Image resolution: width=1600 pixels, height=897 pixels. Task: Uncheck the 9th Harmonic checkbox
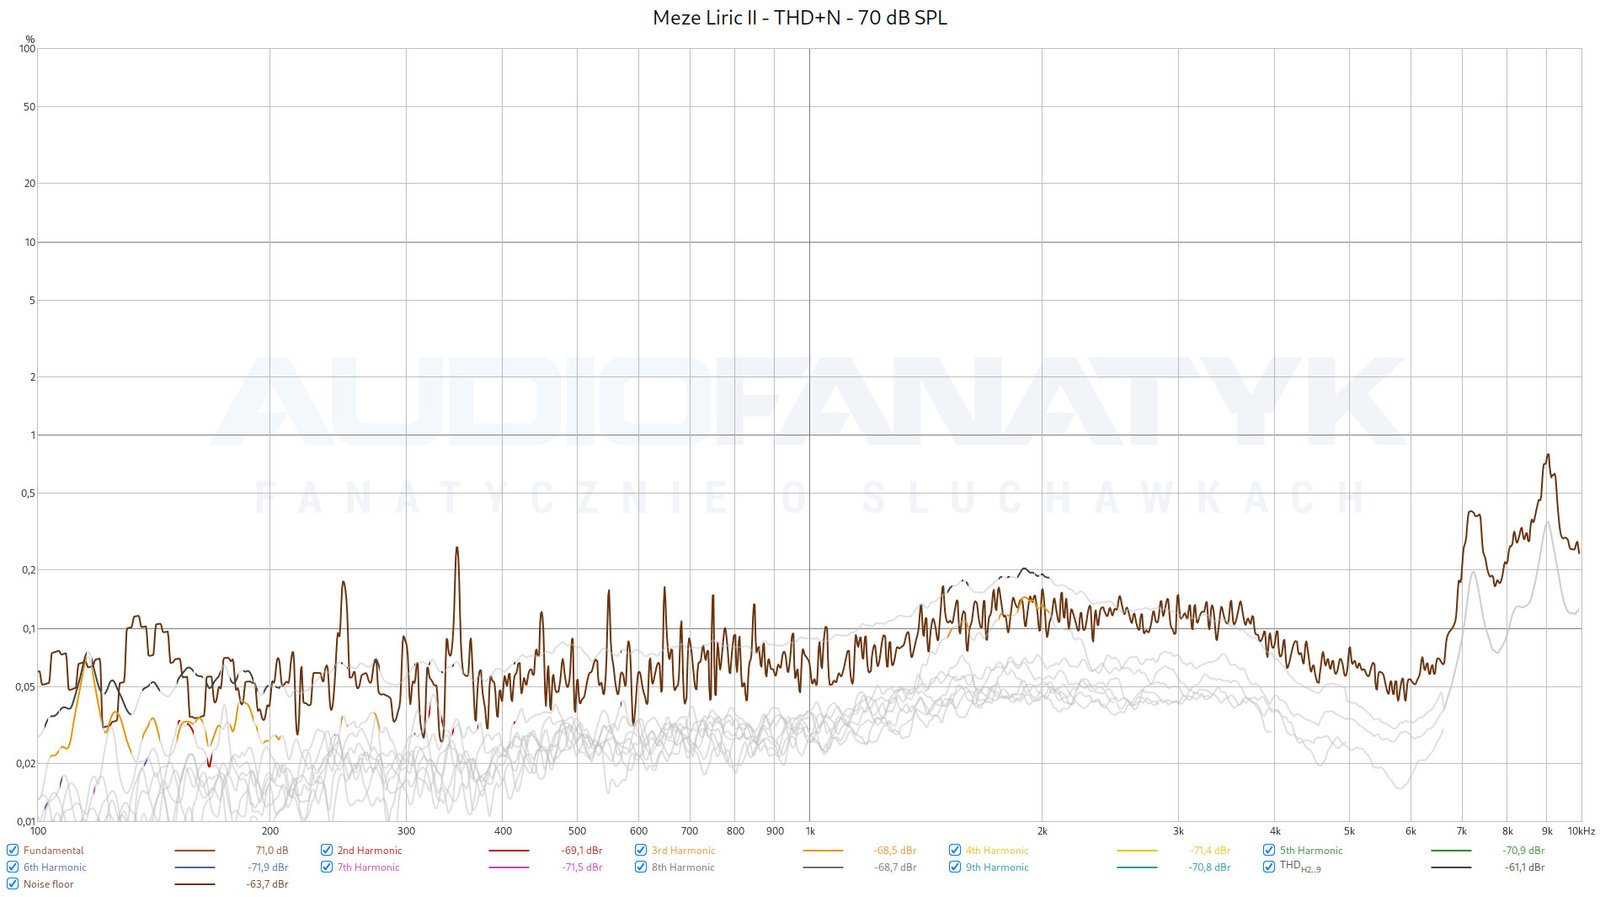(x=955, y=867)
